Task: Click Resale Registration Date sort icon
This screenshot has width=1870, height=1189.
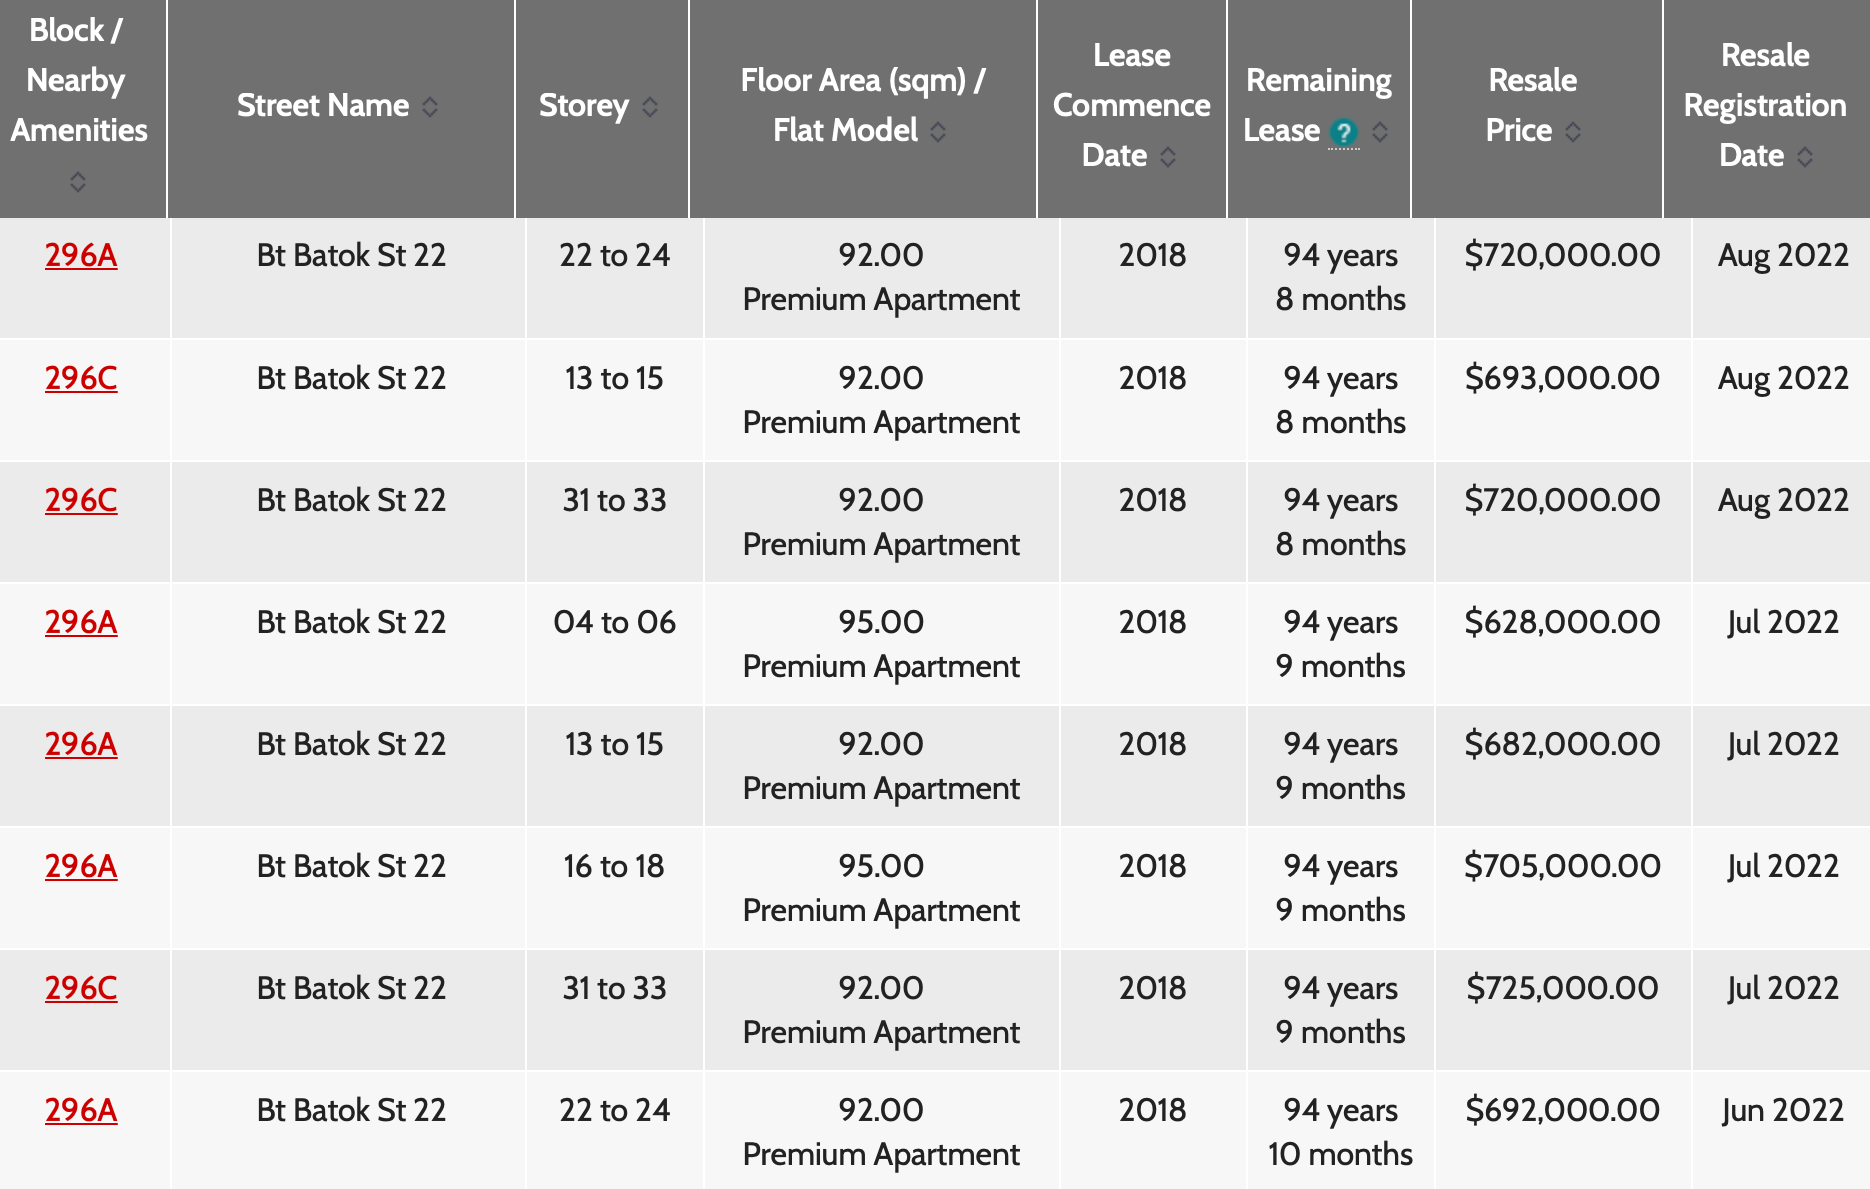Action: click(x=1805, y=157)
